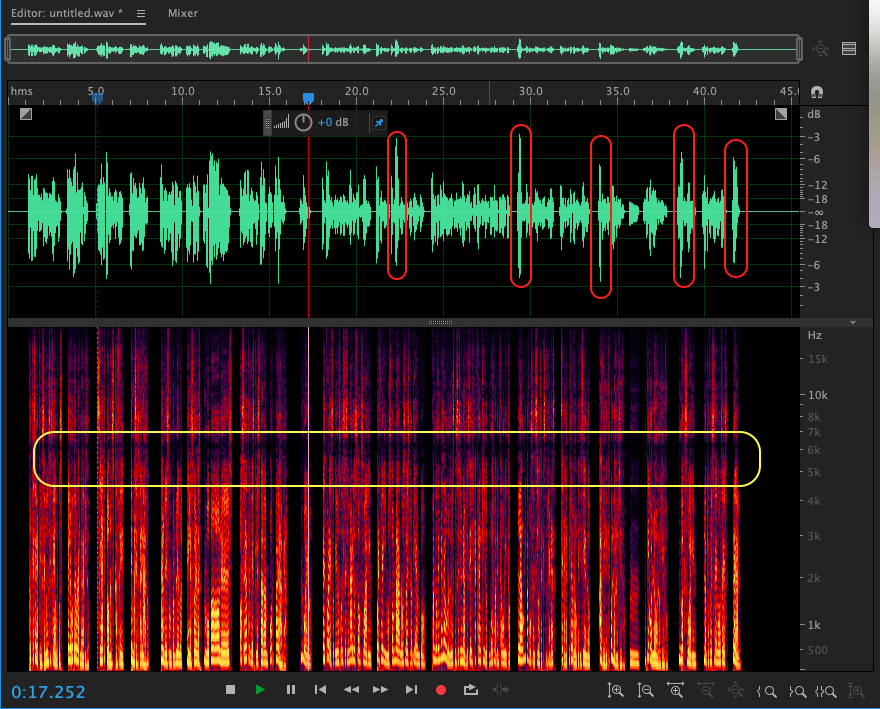The width and height of the screenshot is (880, 709).
Task: Click Zoom Out (Amplitude) icon
Action: (x=646, y=690)
